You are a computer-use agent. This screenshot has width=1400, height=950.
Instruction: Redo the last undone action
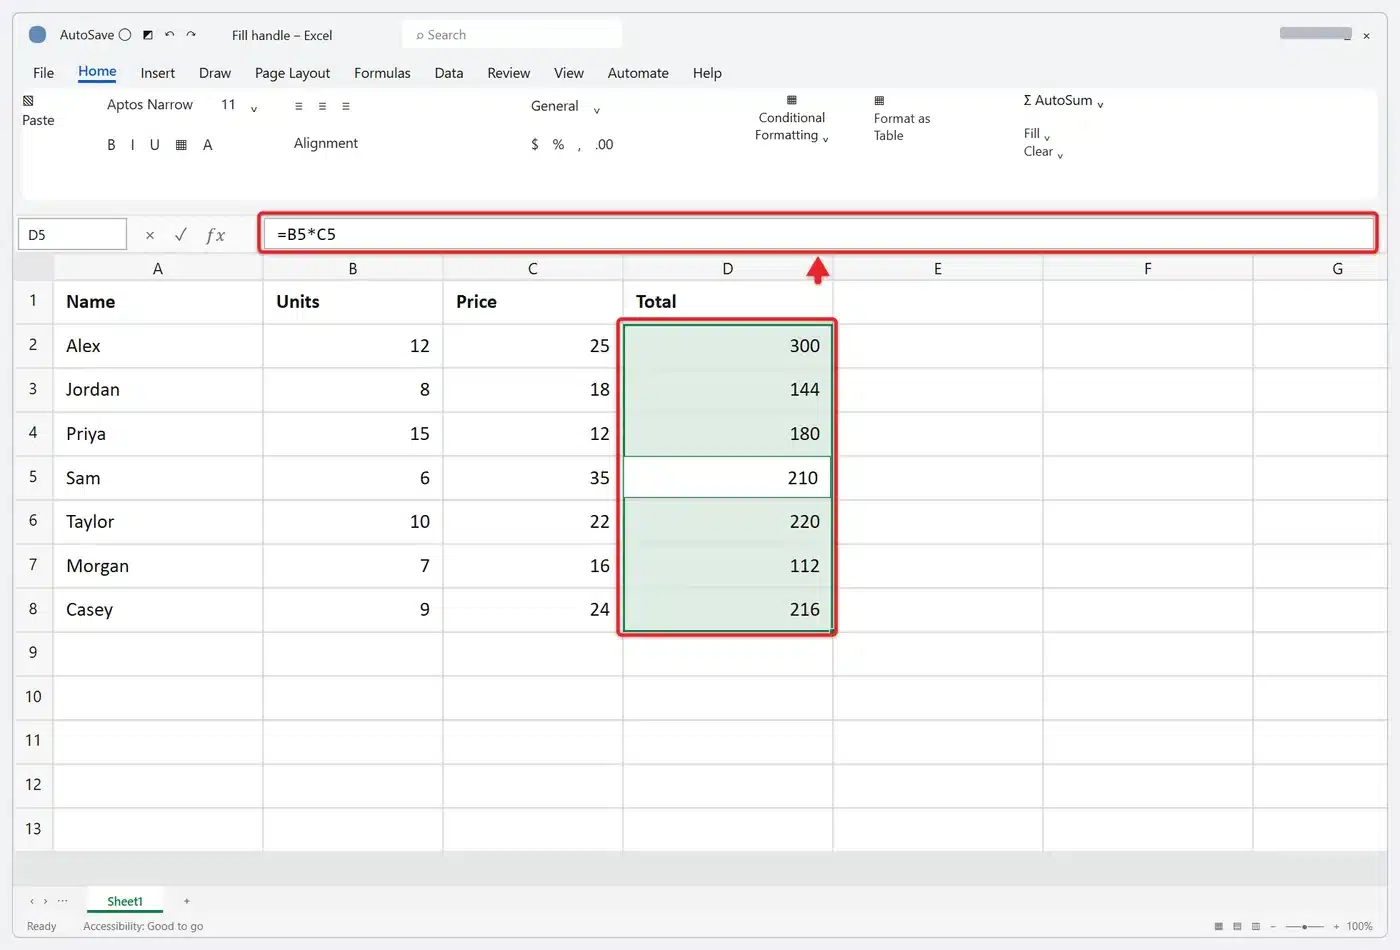point(191,35)
